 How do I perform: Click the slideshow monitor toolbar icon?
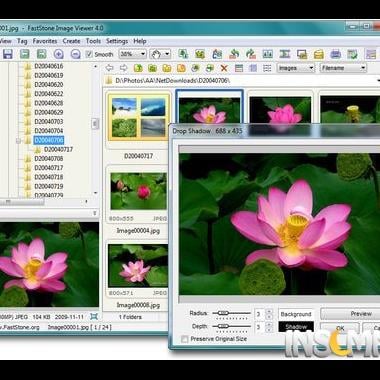[302, 54]
